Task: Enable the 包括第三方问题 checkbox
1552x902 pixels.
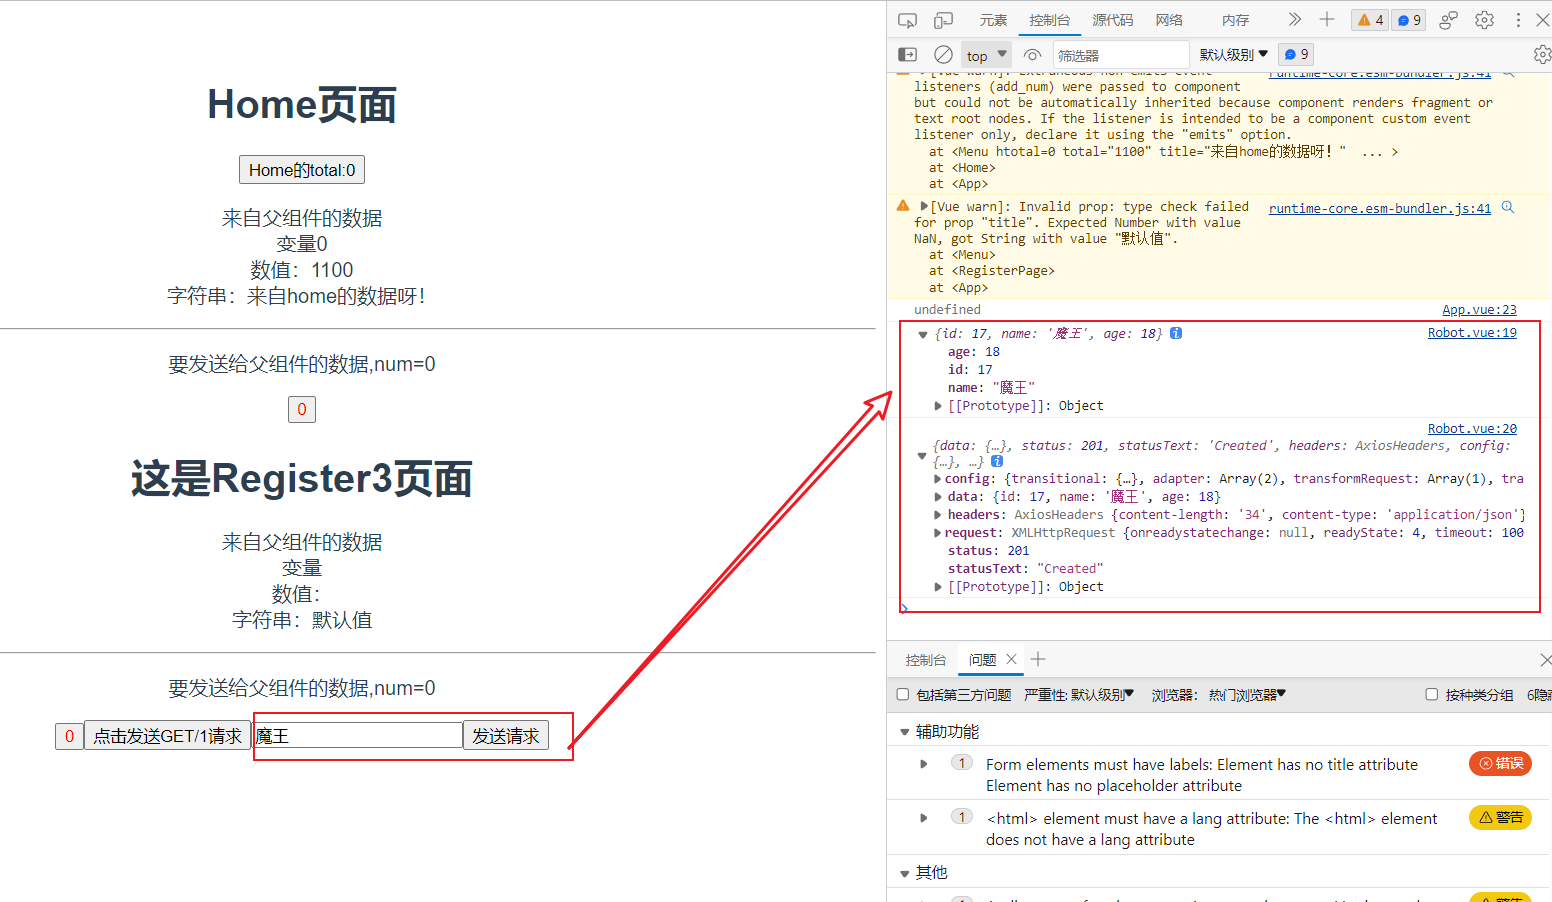Action: point(903,694)
